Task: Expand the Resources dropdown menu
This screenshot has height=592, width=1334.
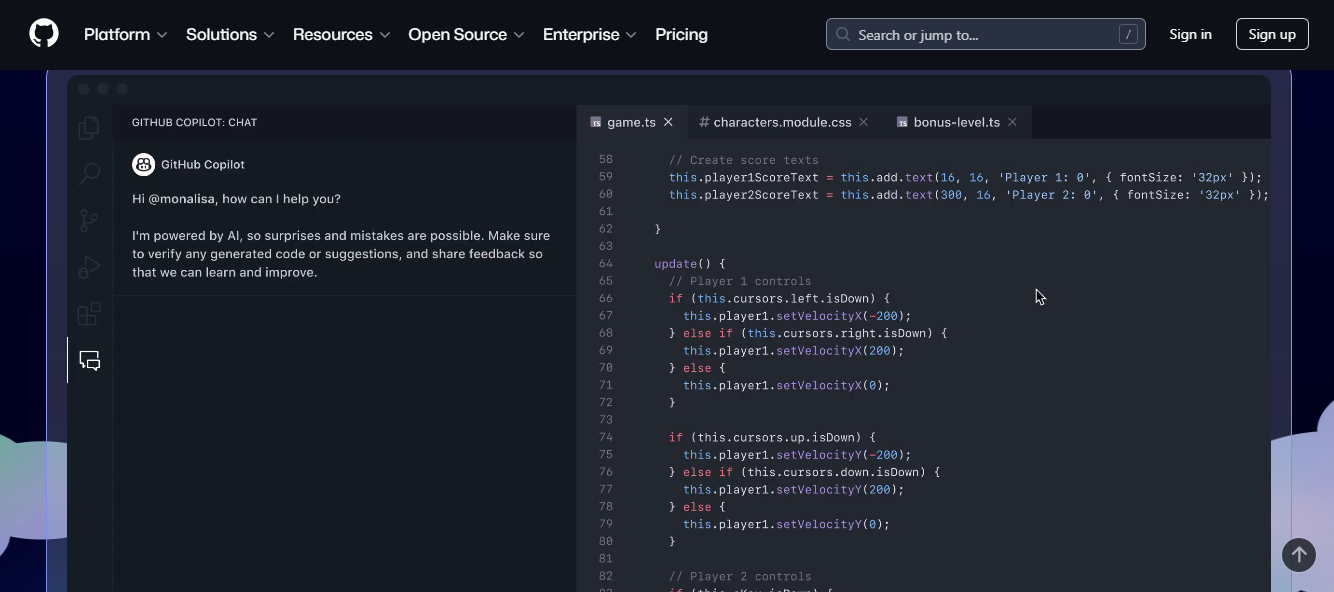Action: pyautogui.click(x=341, y=34)
